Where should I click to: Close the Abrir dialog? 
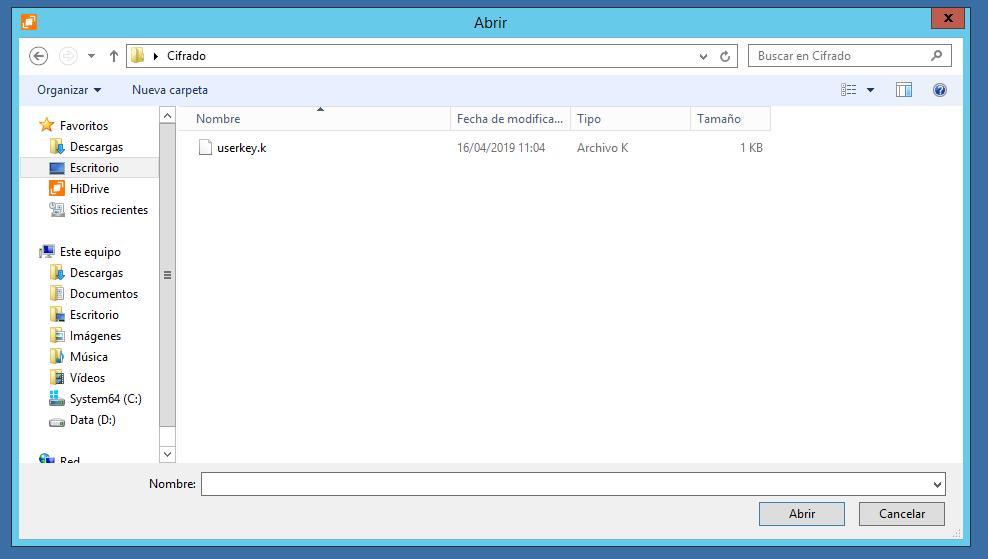tap(948, 18)
